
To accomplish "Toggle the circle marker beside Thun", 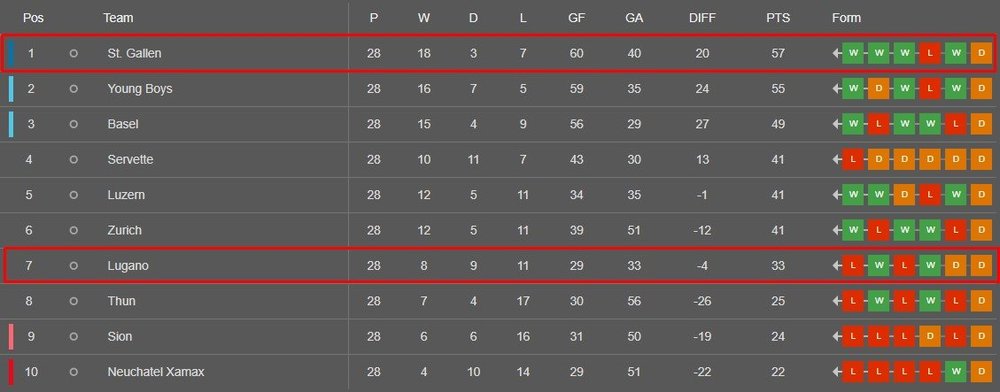I will coord(73,301).
